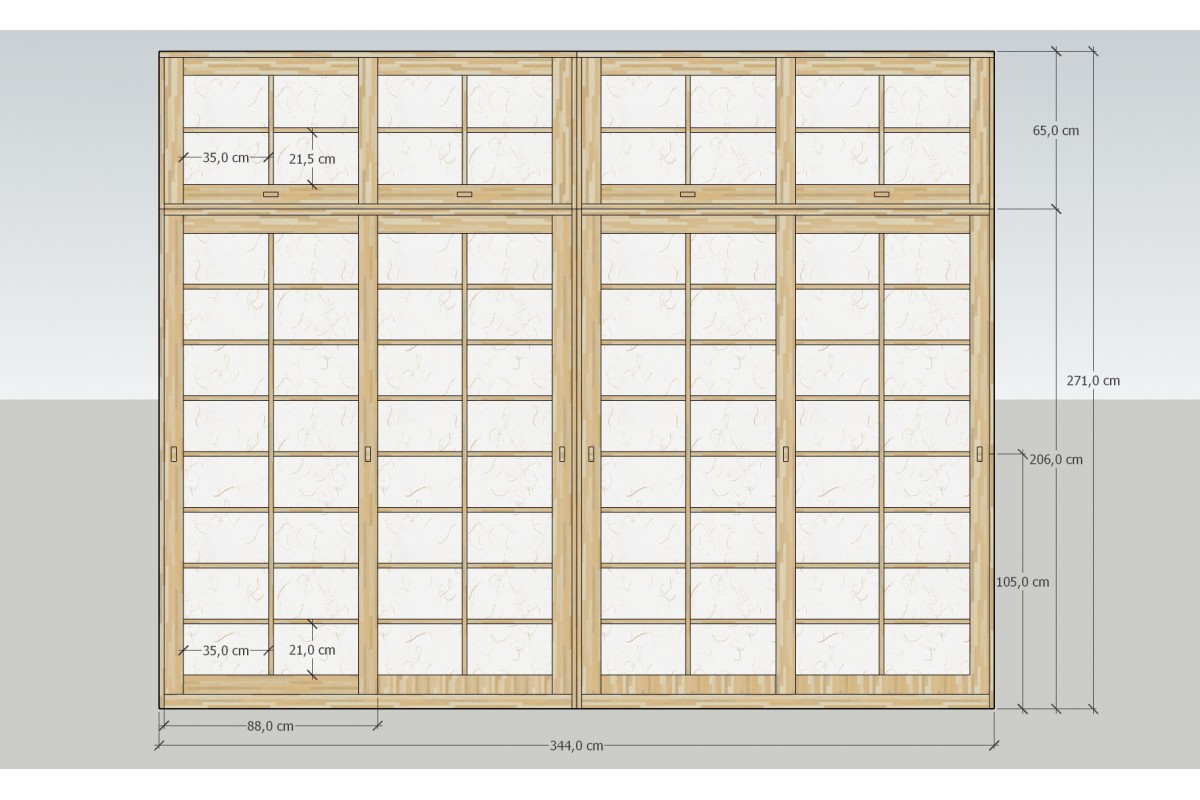The height and width of the screenshot is (800, 1200).
Task: Click the 35,0 cm label in bottom panel
Action: coord(225,650)
